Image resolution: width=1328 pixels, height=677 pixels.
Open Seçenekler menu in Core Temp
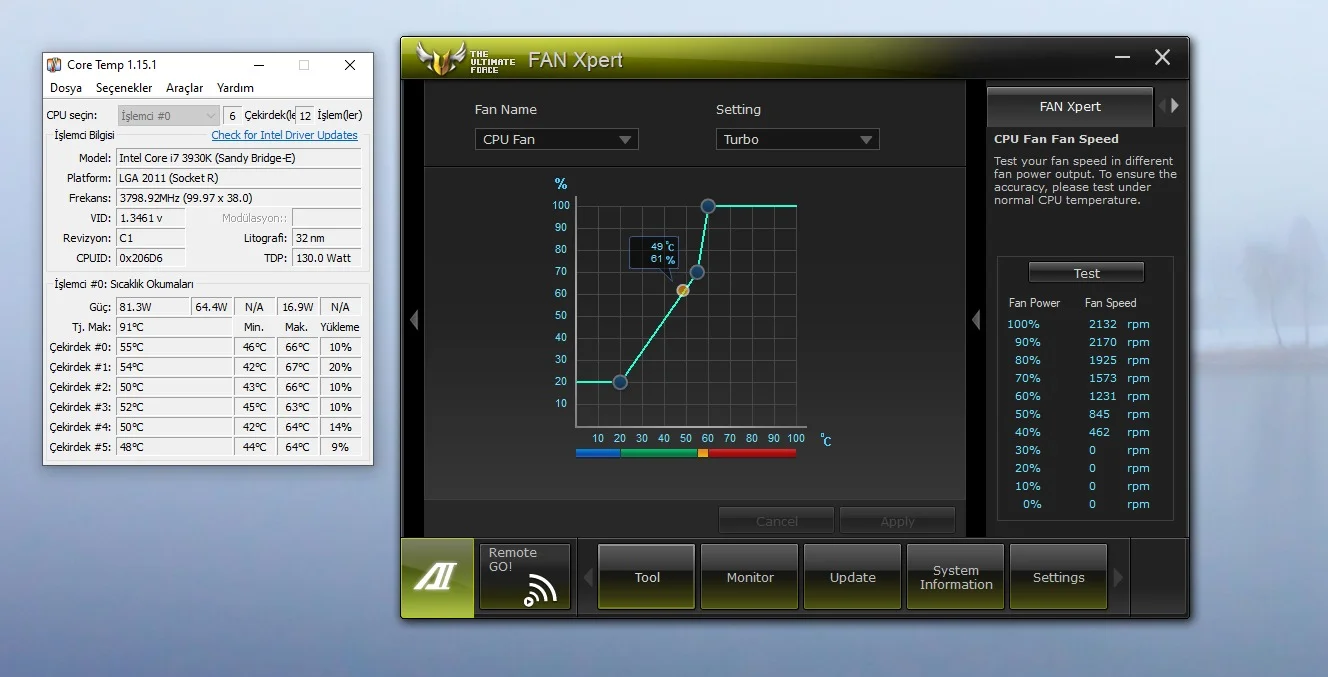click(124, 88)
